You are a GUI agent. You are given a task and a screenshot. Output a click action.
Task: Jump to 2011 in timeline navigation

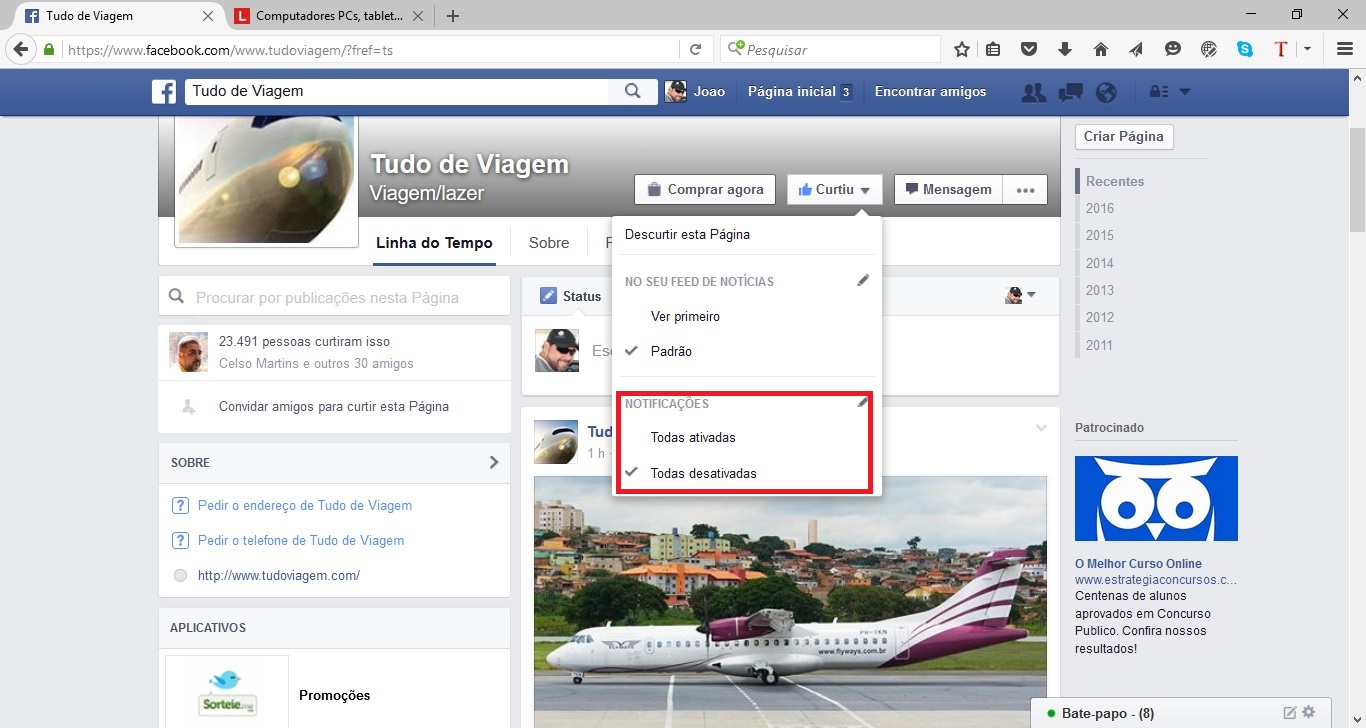[x=1100, y=345]
